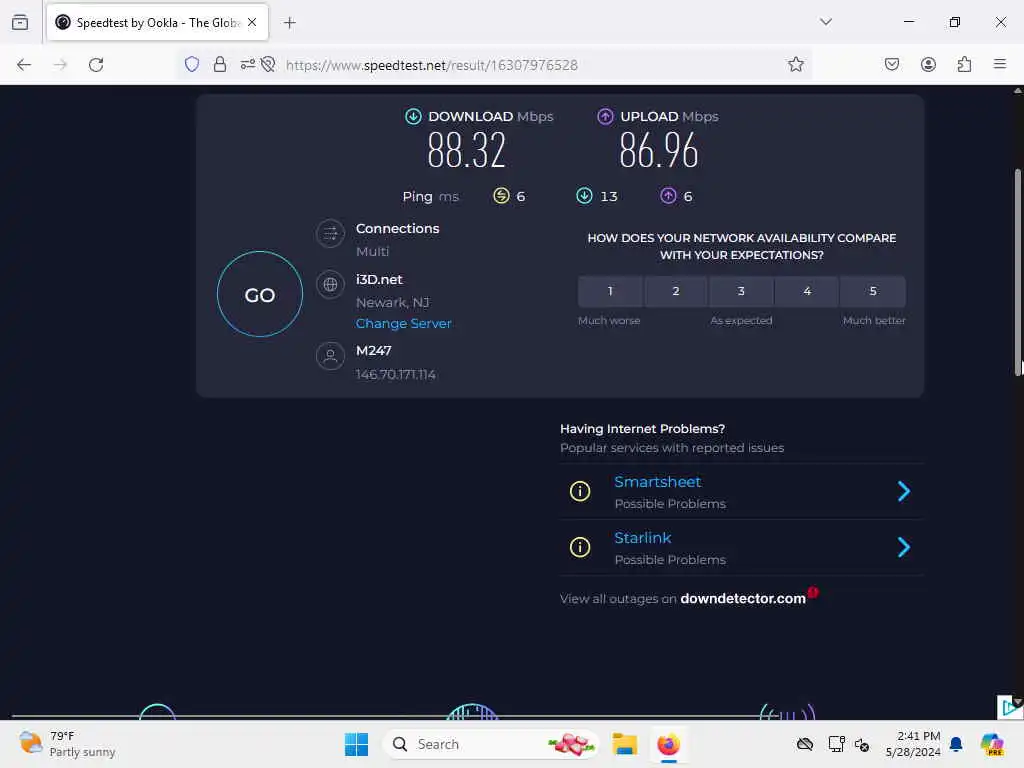Rate network availability as 2
This screenshot has height=768, width=1024.
pos(676,291)
